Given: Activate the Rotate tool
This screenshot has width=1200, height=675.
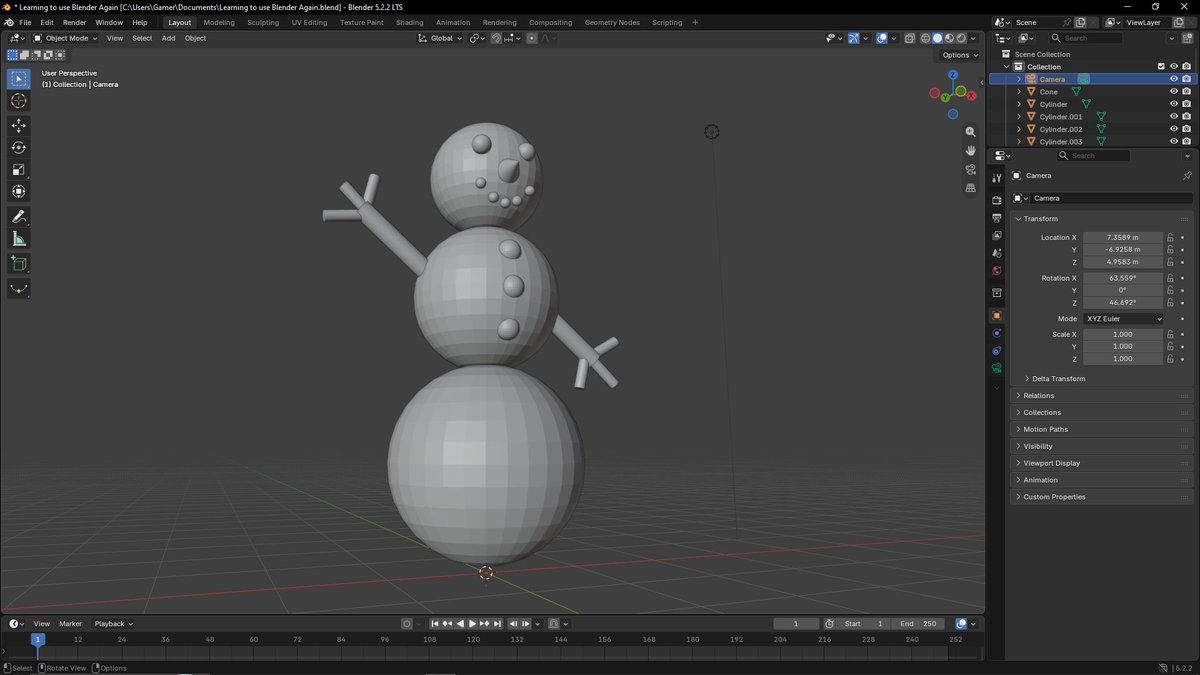Looking at the screenshot, I should click(19, 147).
